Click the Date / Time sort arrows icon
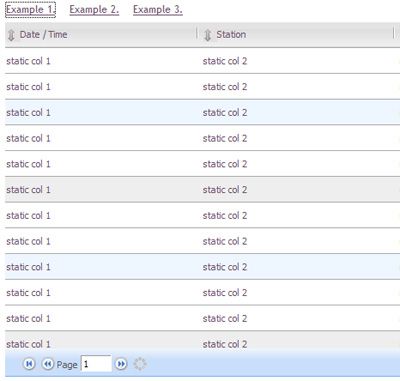Image resolution: width=400 pixels, height=381 pixels. (x=11, y=35)
